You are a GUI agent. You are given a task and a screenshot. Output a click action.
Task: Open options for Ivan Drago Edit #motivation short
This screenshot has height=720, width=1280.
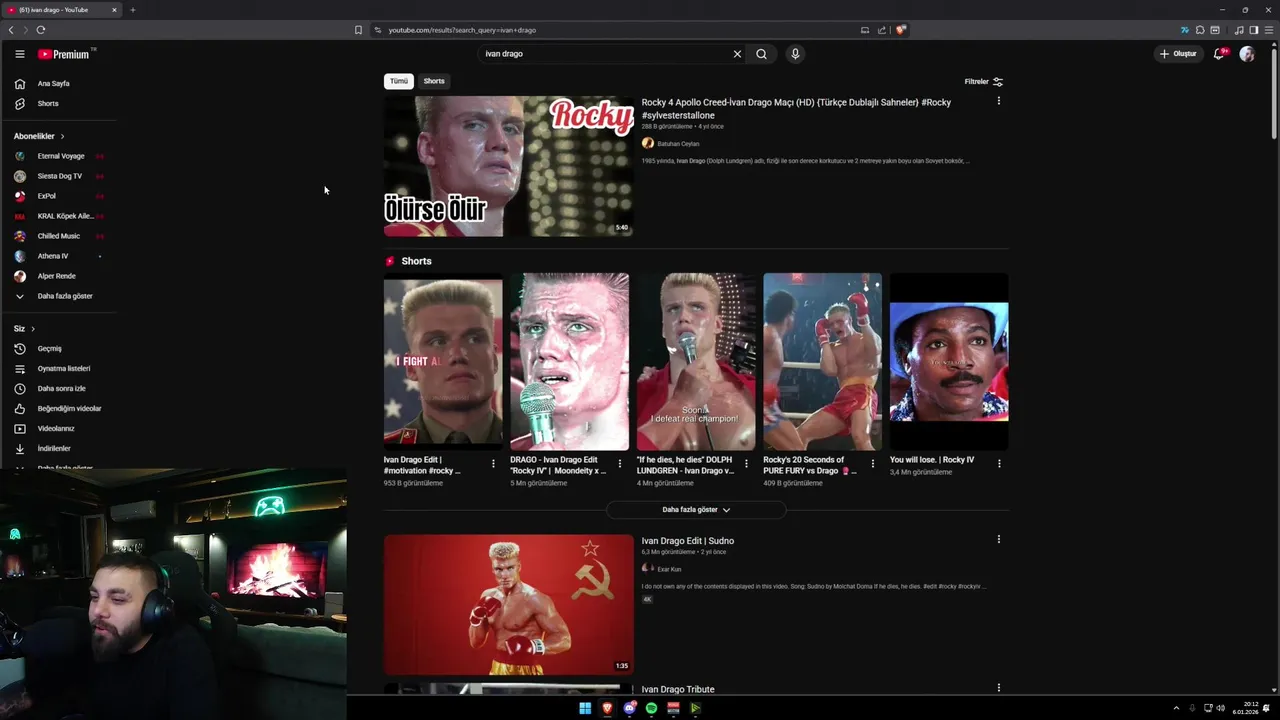(493, 464)
